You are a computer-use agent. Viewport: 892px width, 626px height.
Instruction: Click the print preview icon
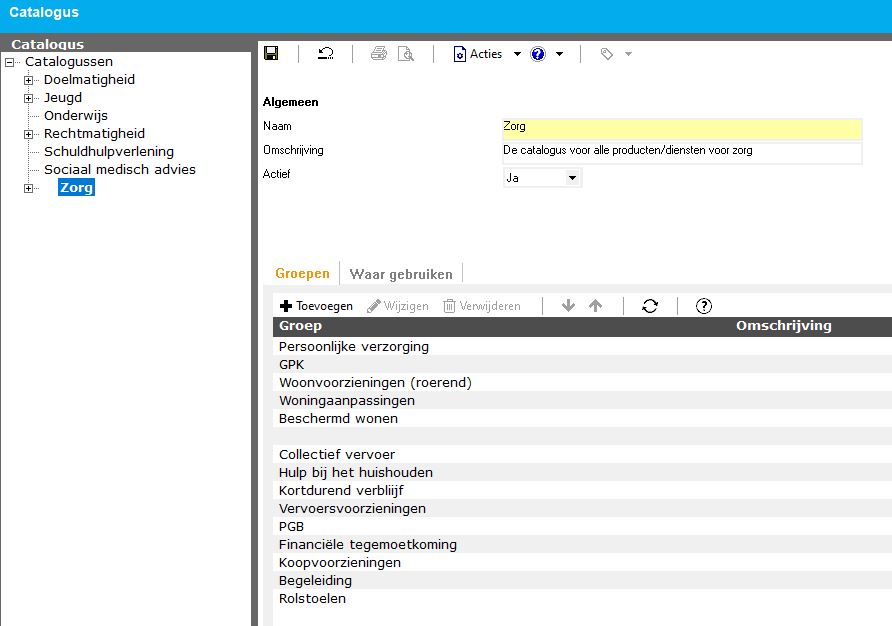pos(405,54)
